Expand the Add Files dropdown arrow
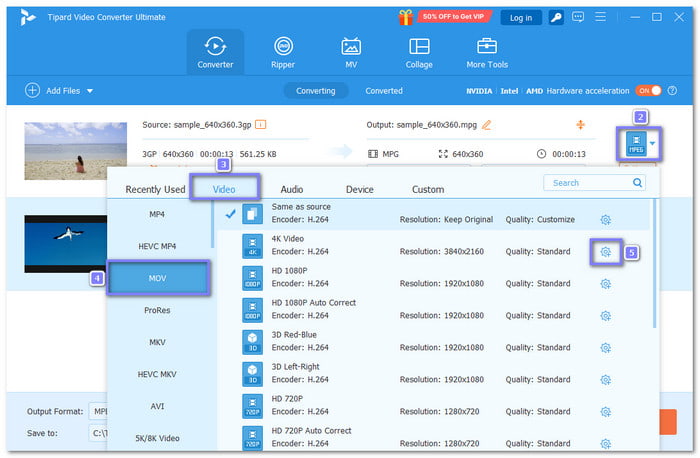The image size is (700, 458). [x=90, y=91]
